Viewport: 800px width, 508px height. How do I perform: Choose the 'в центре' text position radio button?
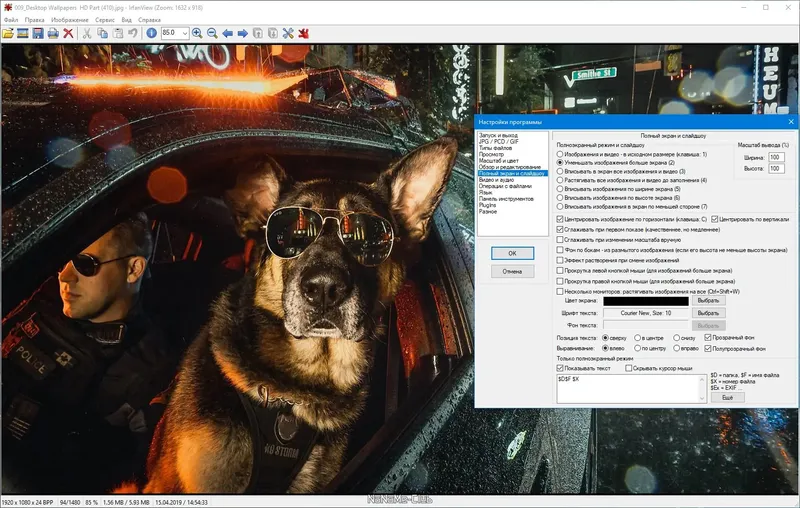point(637,338)
